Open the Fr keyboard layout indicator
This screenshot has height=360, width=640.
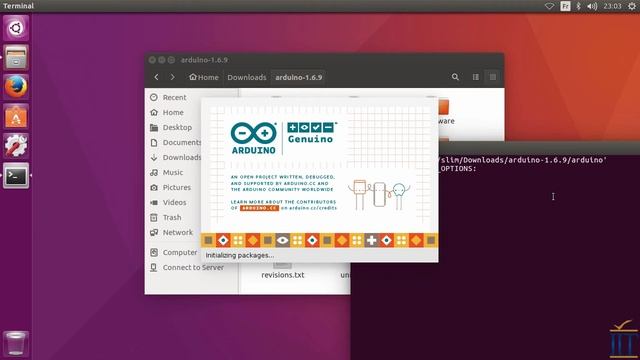pyautogui.click(x=565, y=6)
